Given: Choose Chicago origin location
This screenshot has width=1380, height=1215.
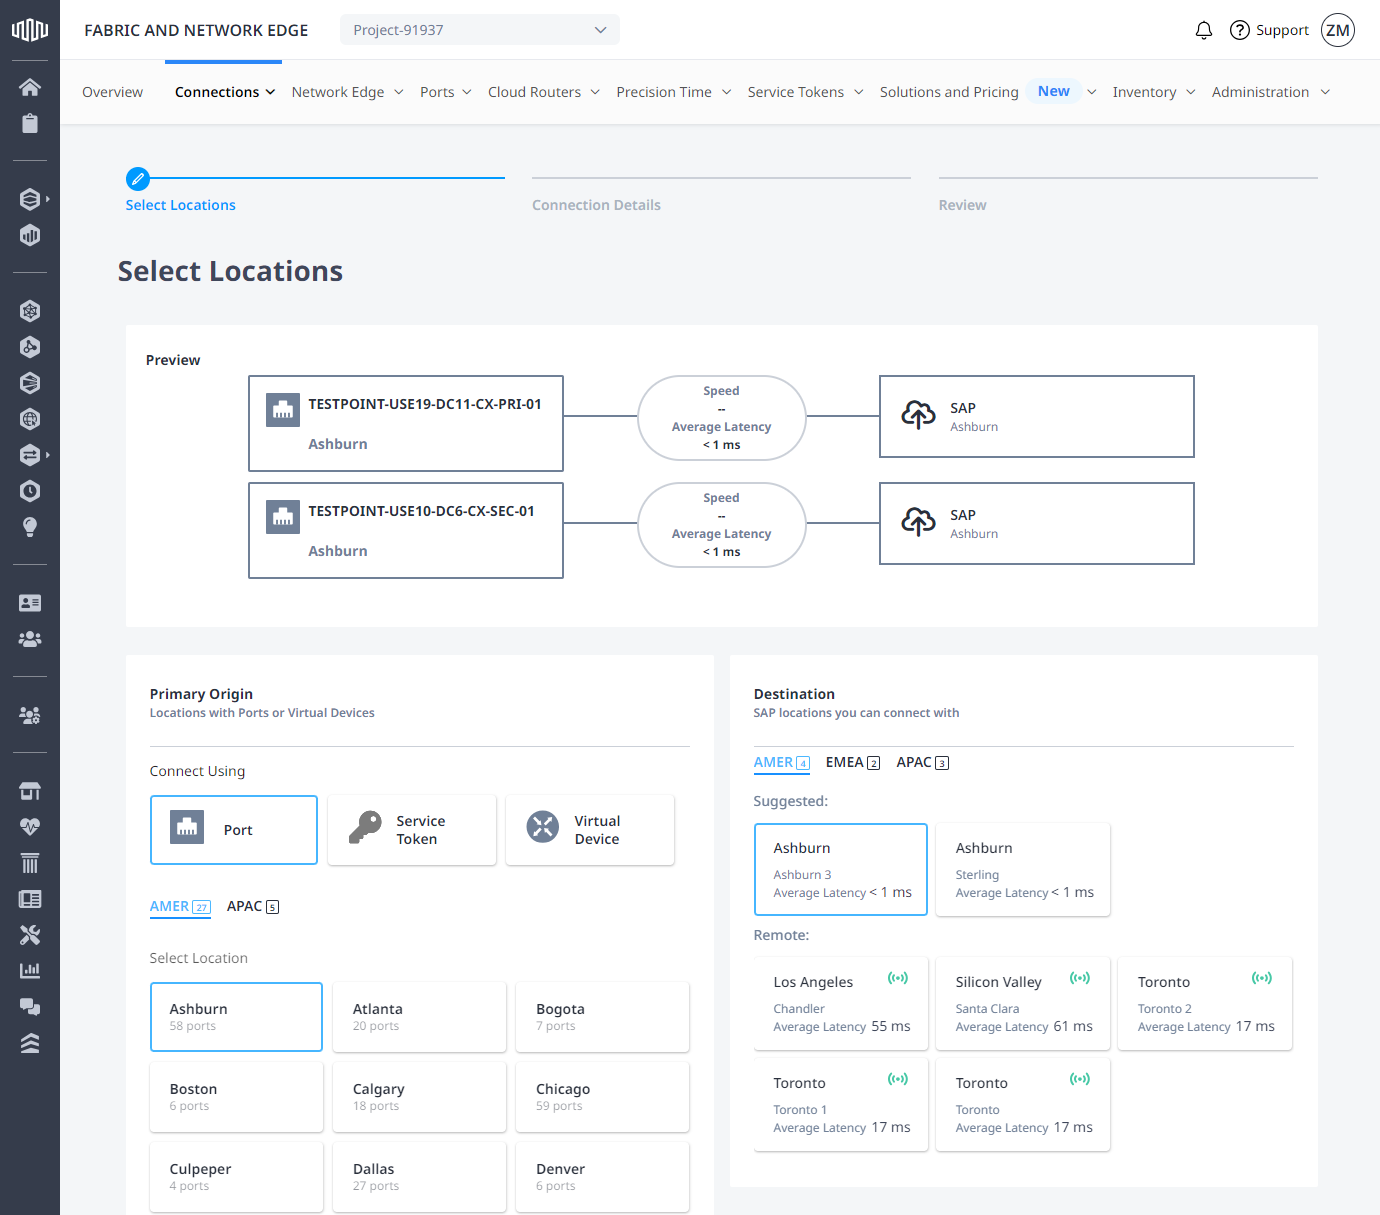Looking at the screenshot, I should pyautogui.click(x=602, y=1097).
